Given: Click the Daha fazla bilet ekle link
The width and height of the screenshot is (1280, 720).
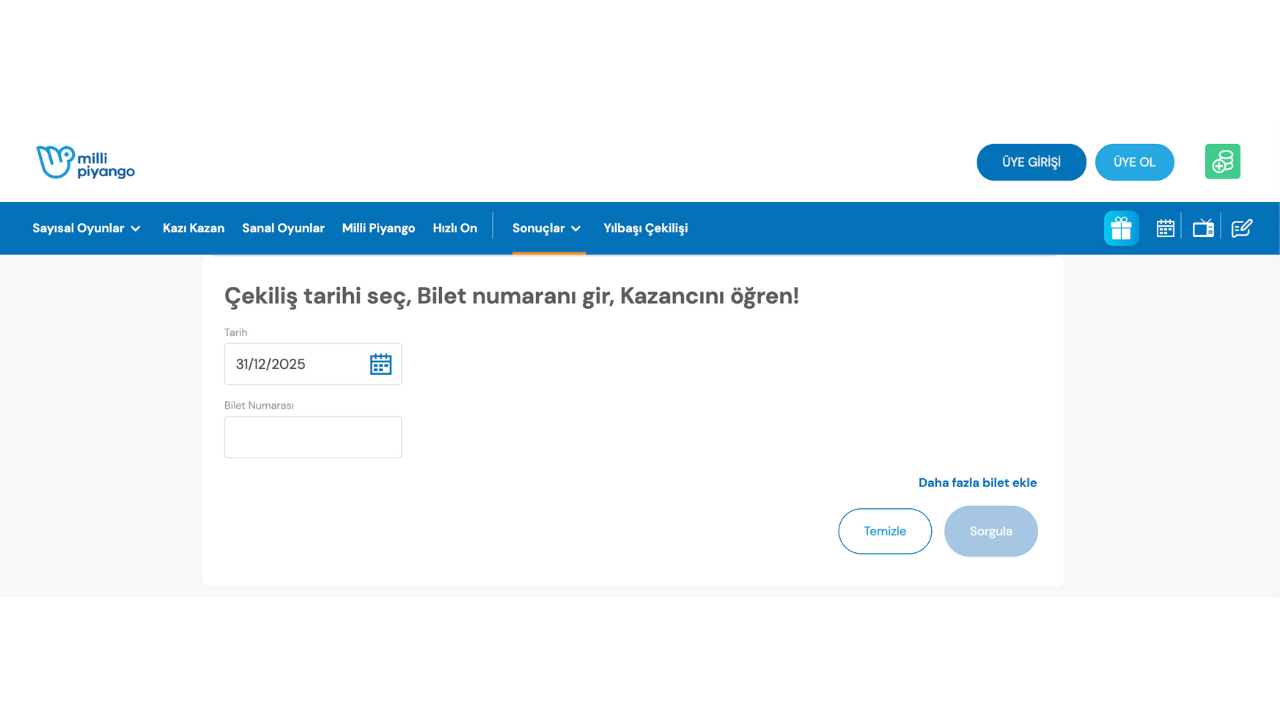Looking at the screenshot, I should pos(977,483).
